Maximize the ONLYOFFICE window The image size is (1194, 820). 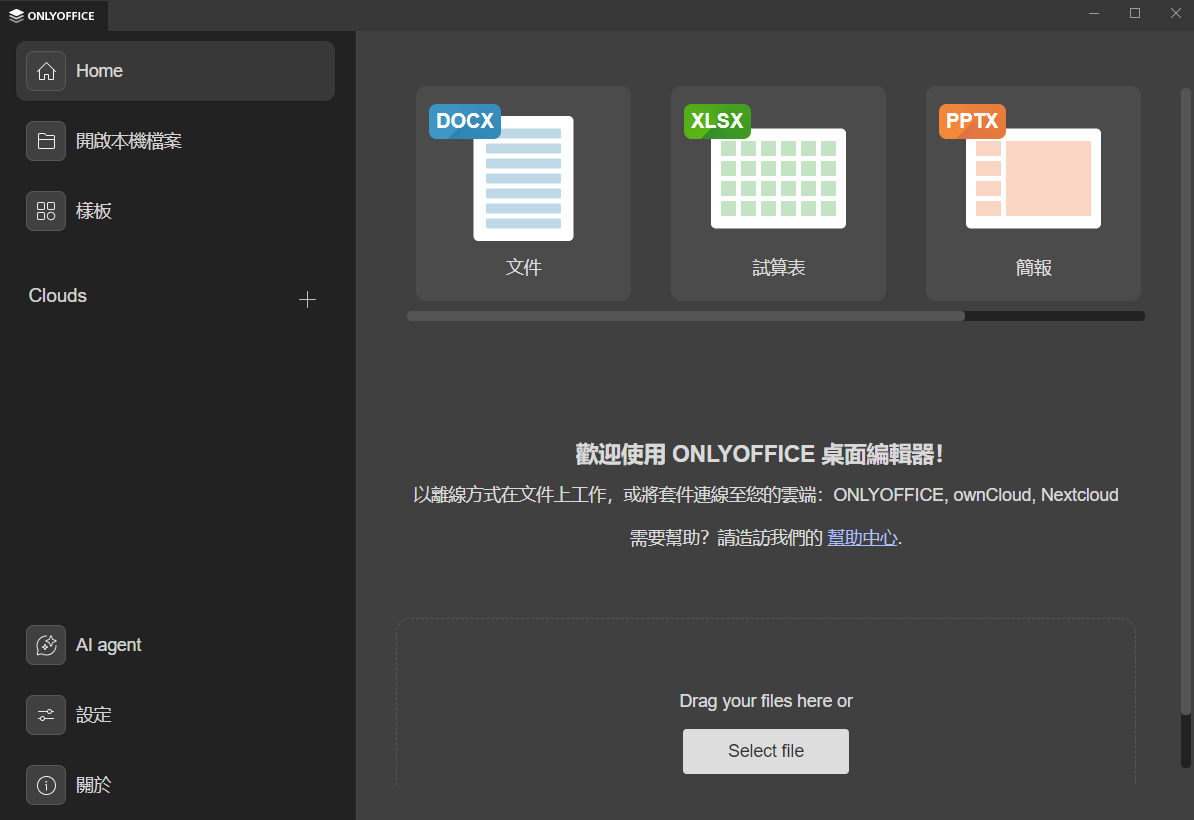(x=1135, y=14)
